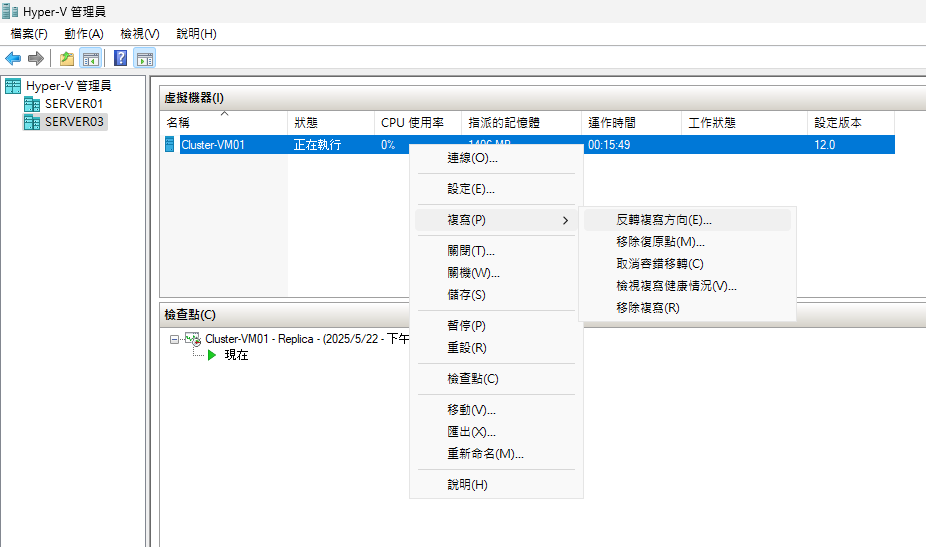The width and height of the screenshot is (926, 547).
Task: Open the 動作(A) menu
Action: (83, 34)
